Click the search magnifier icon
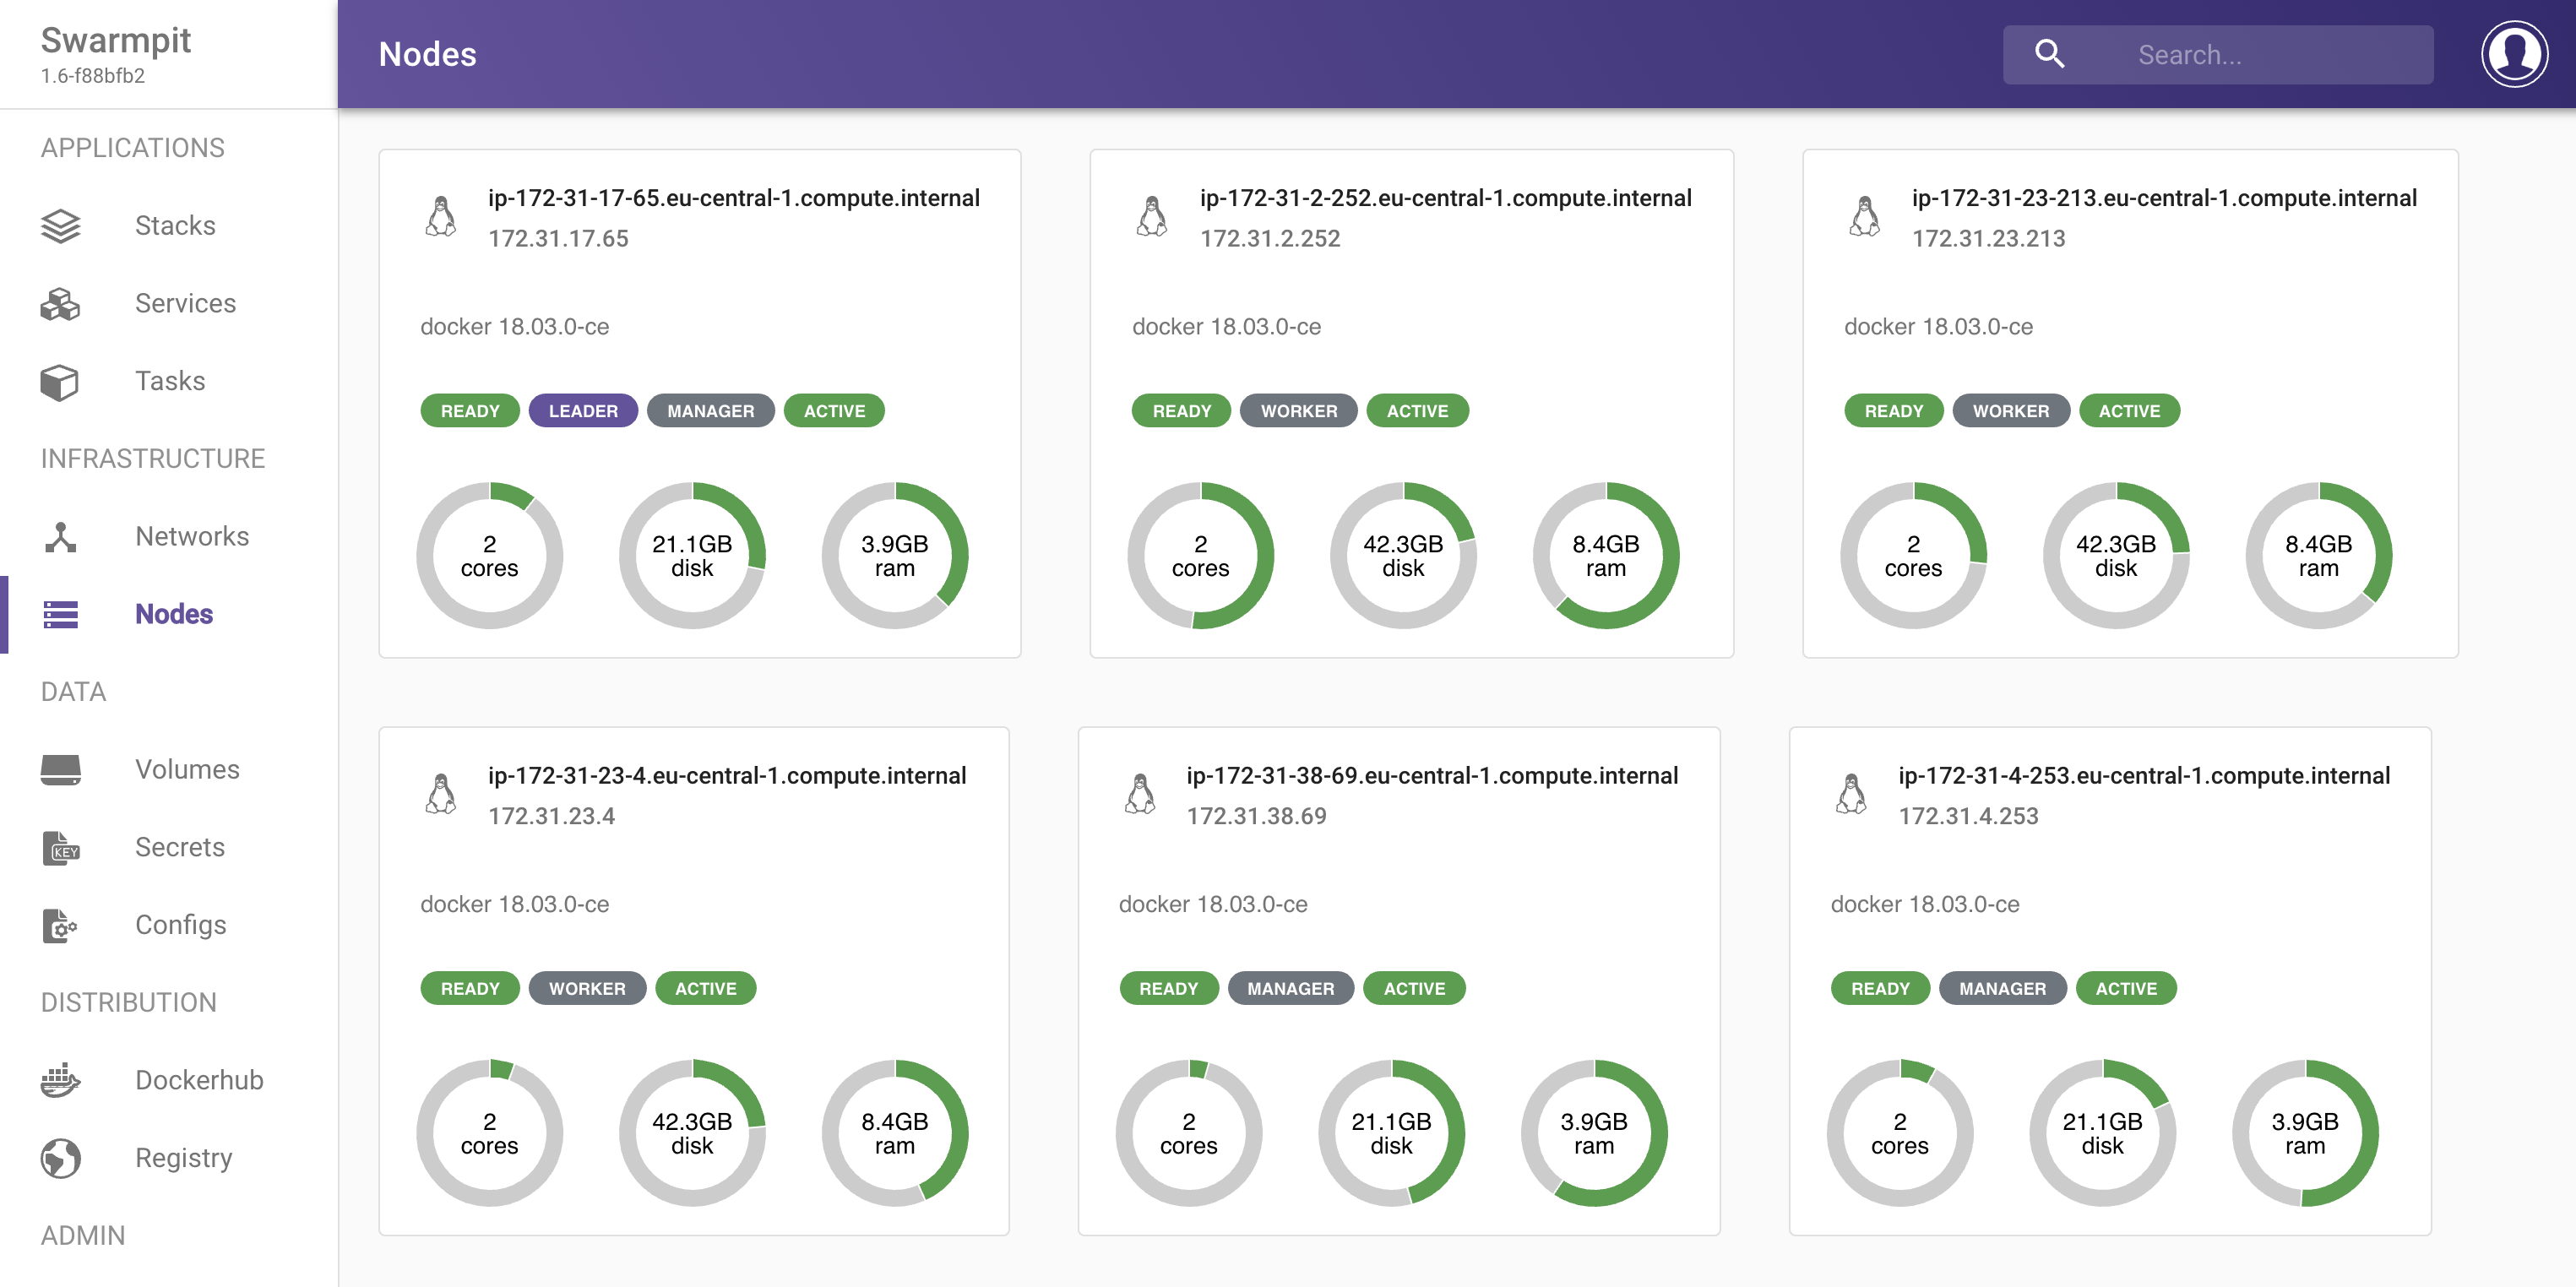Image resolution: width=2576 pixels, height=1287 pixels. click(2049, 54)
